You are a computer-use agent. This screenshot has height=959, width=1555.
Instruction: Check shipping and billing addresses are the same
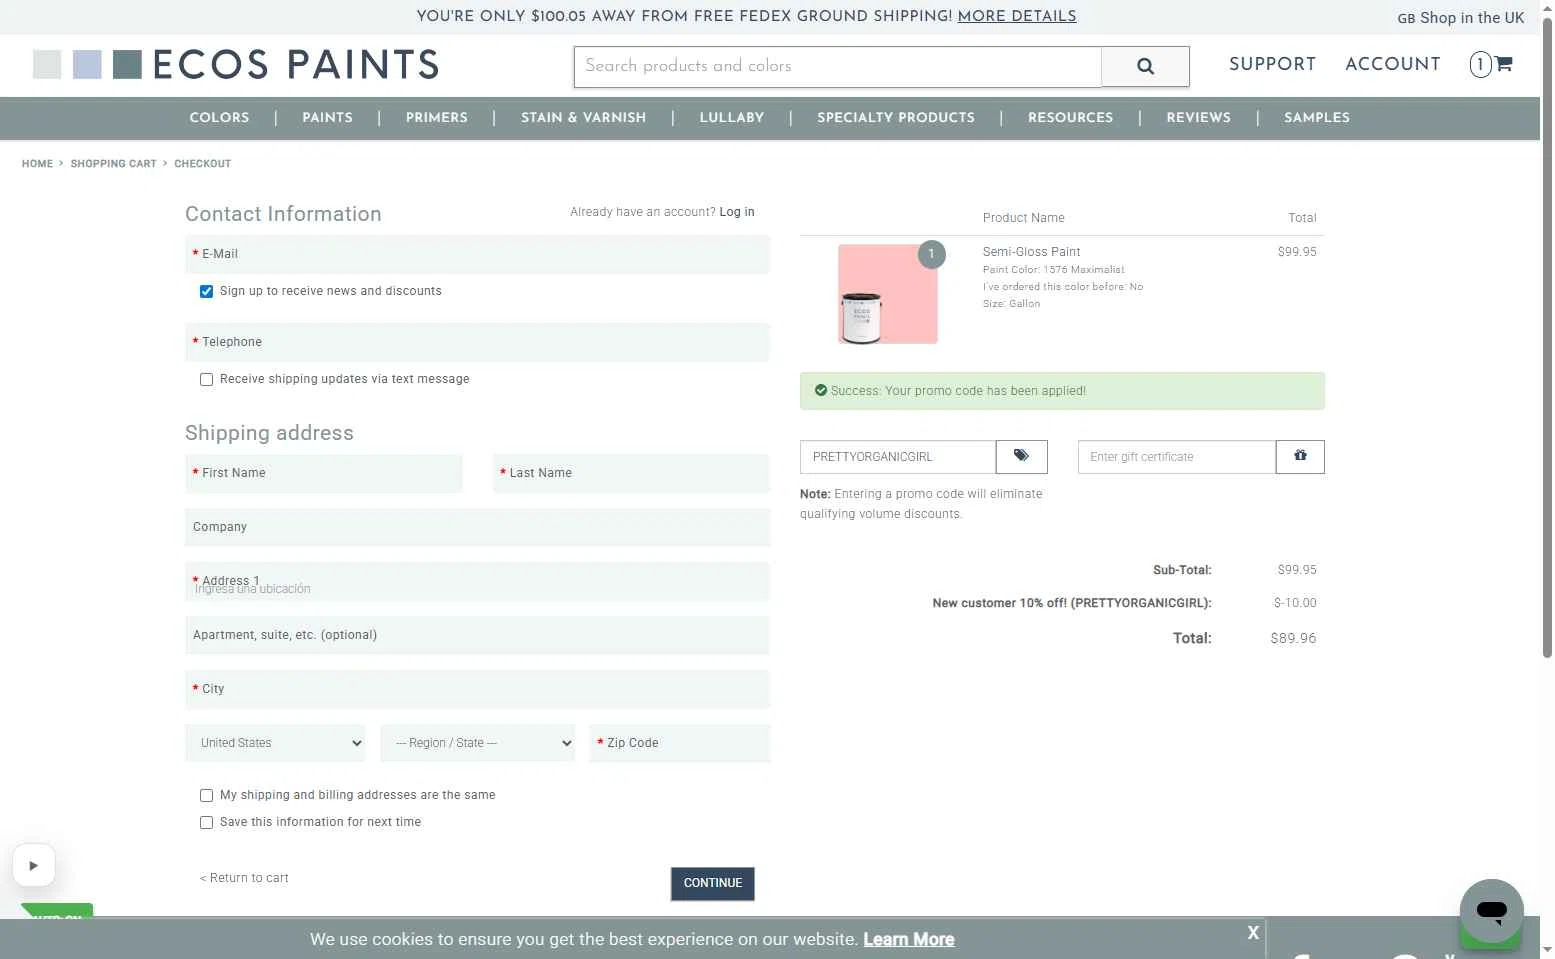[x=206, y=795]
